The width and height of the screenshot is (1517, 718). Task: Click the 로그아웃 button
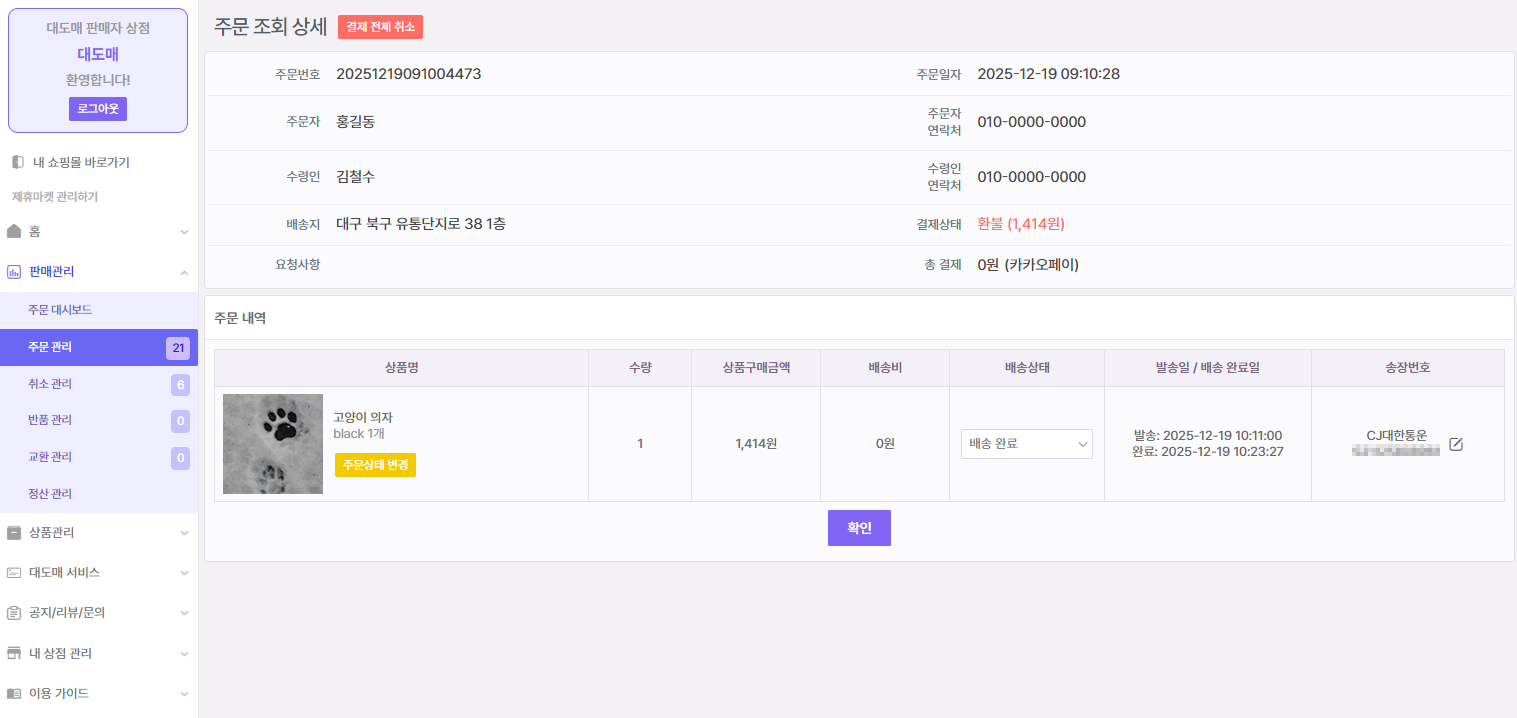pyautogui.click(x=98, y=109)
